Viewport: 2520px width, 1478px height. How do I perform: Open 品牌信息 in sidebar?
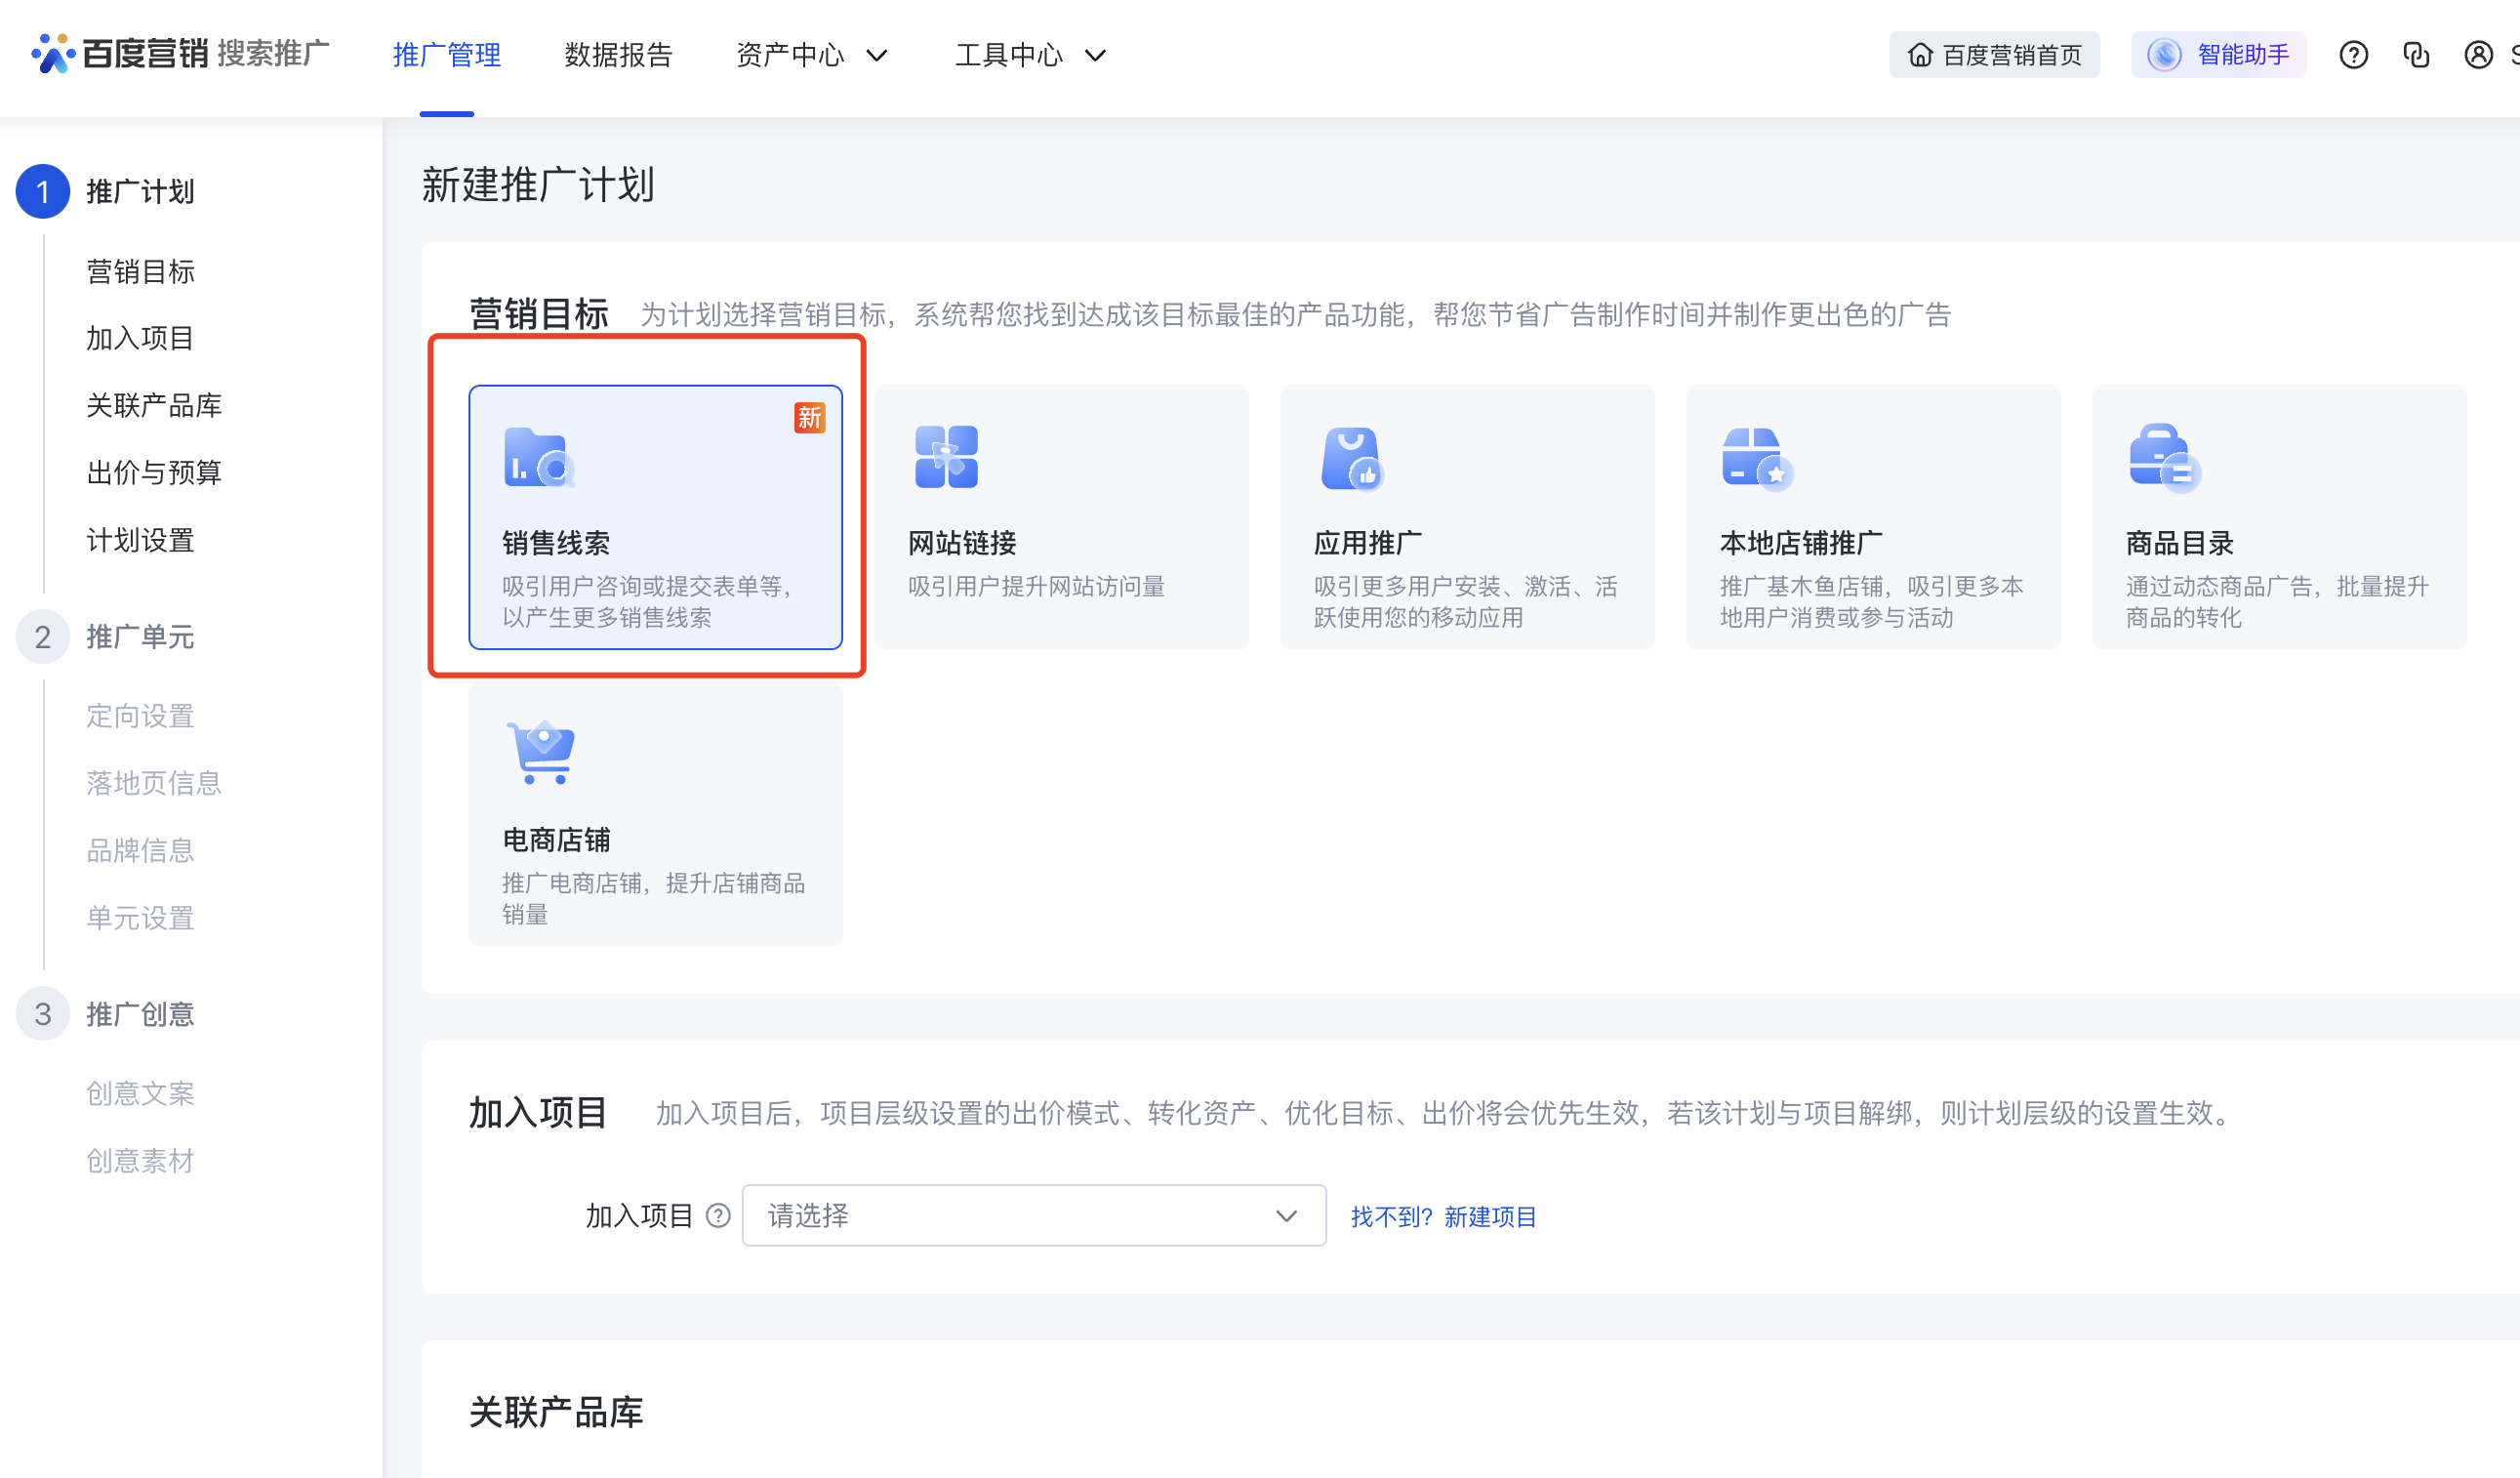click(140, 850)
